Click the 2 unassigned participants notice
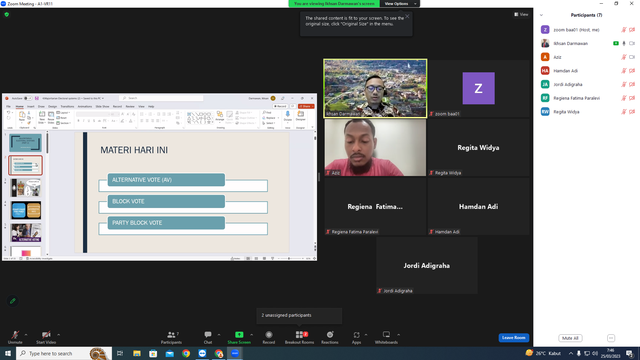 [299, 315]
